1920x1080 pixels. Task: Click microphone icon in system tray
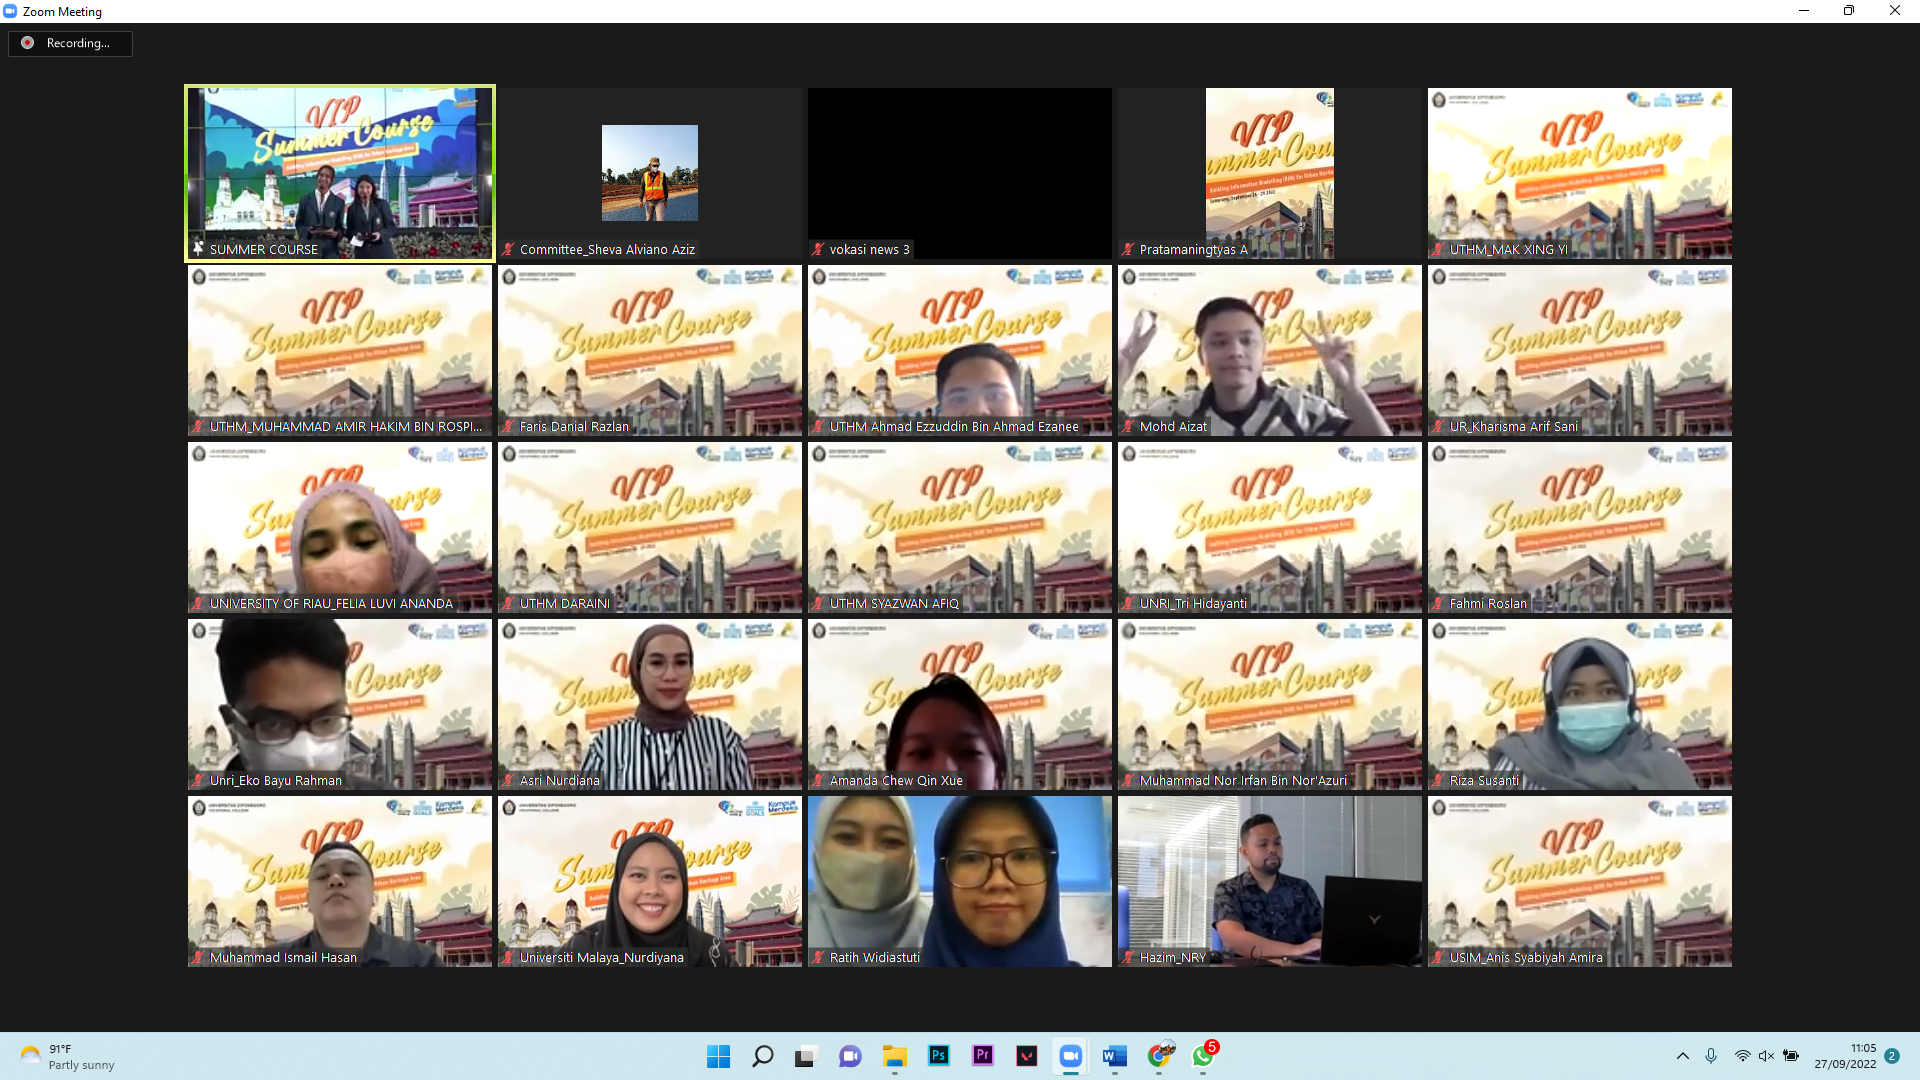[x=1711, y=1056]
